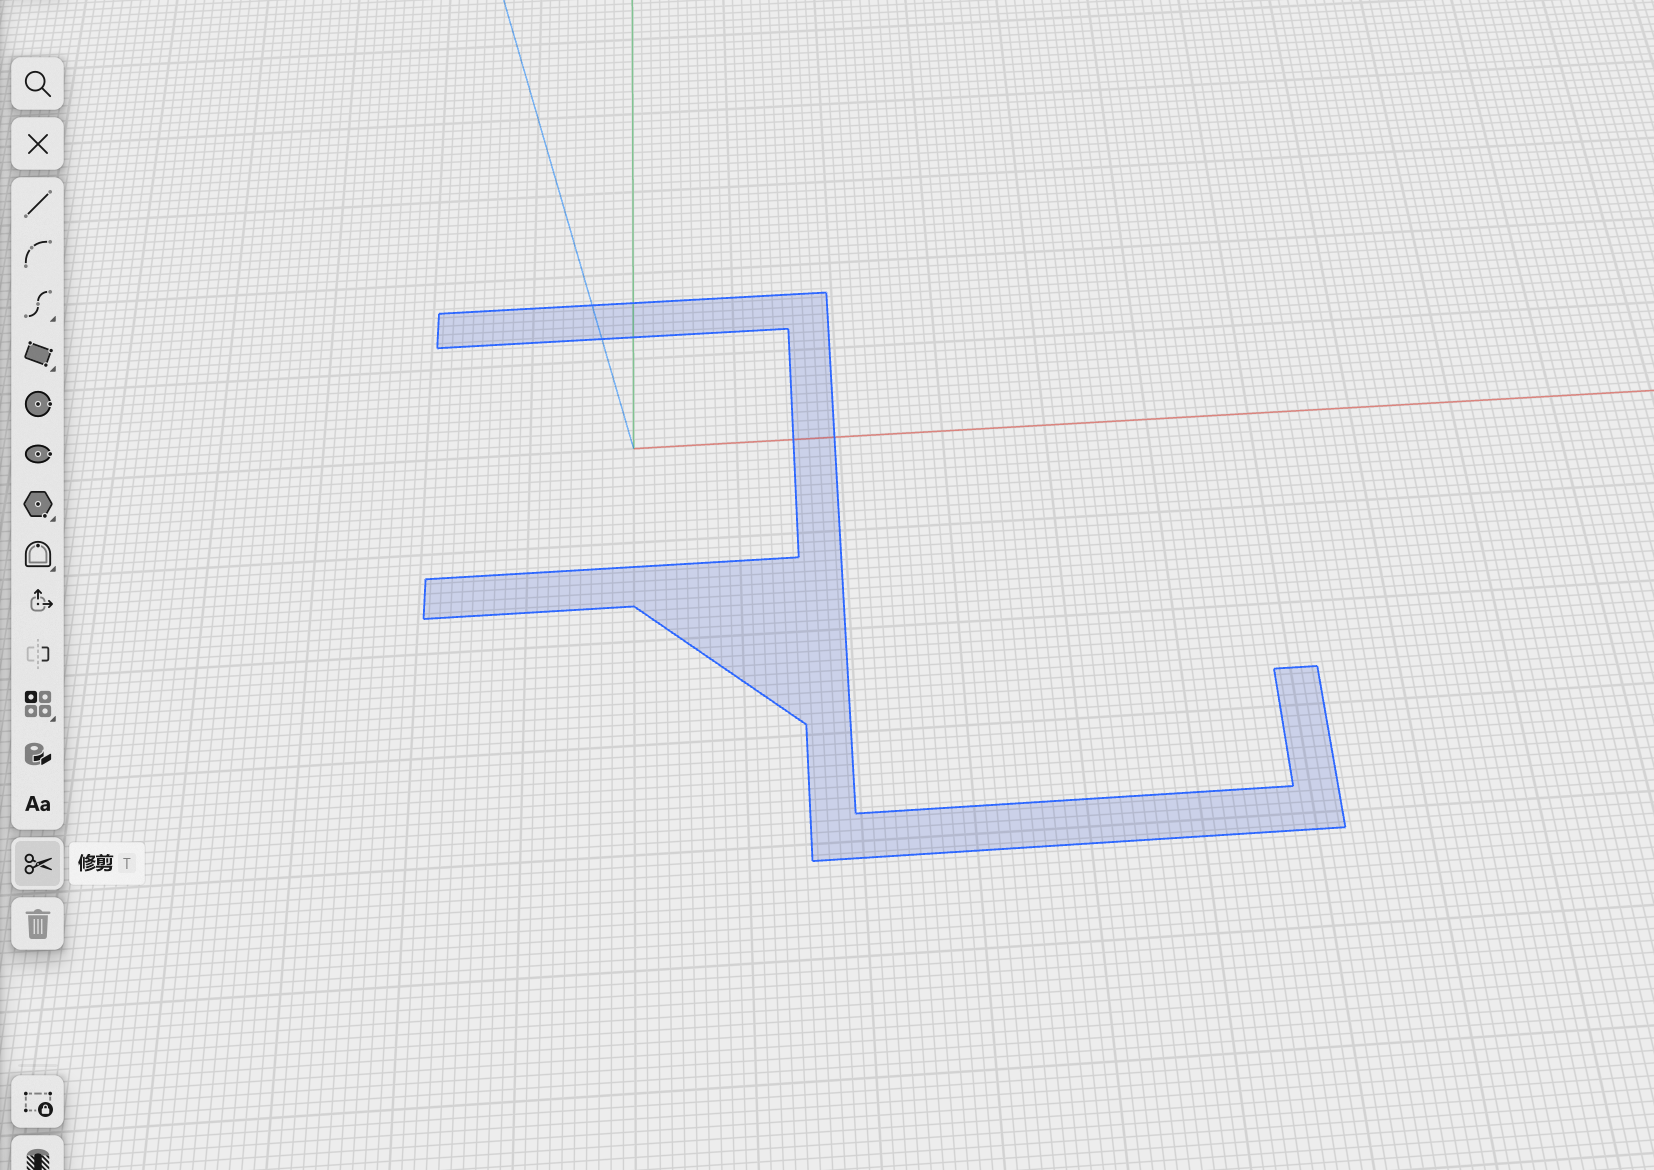Toggle the dashed-box lock constraints button

pyautogui.click(x=38, y=1104)
